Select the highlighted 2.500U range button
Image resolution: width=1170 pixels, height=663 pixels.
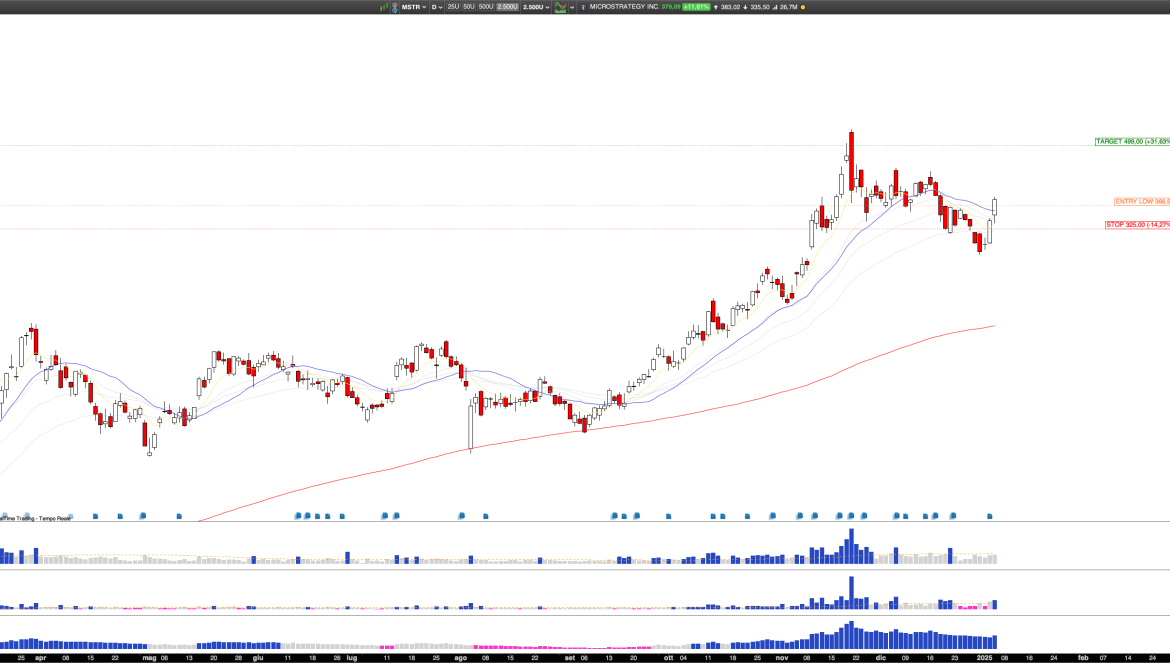tap(507, 7)
